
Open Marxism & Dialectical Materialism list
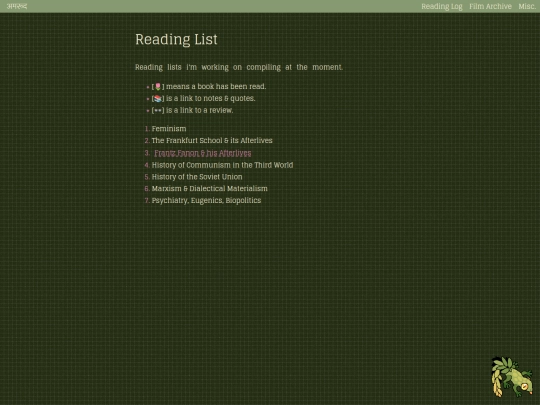pos(209,189)
